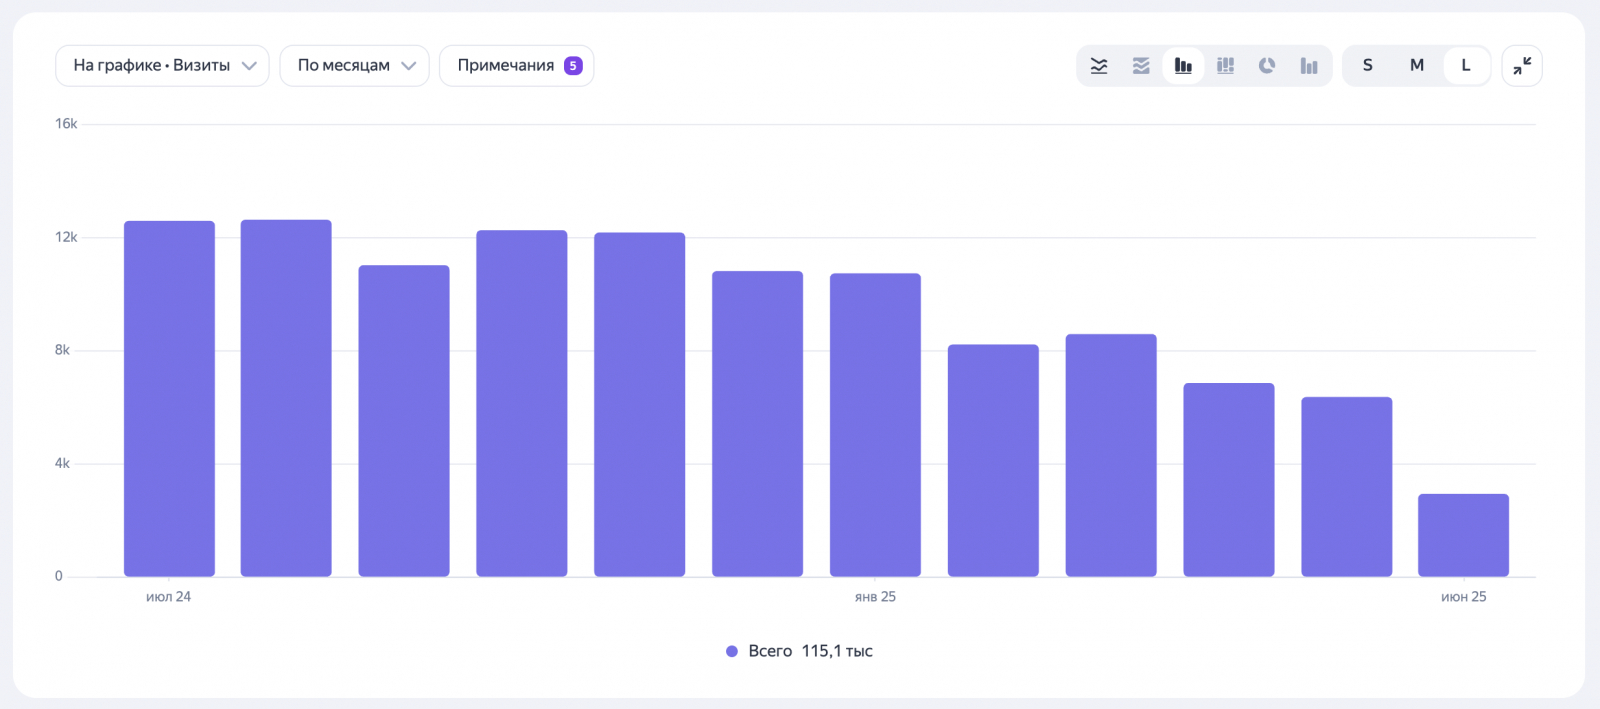Choose the stacked columns chart icon

click(x=1225, y=66)
